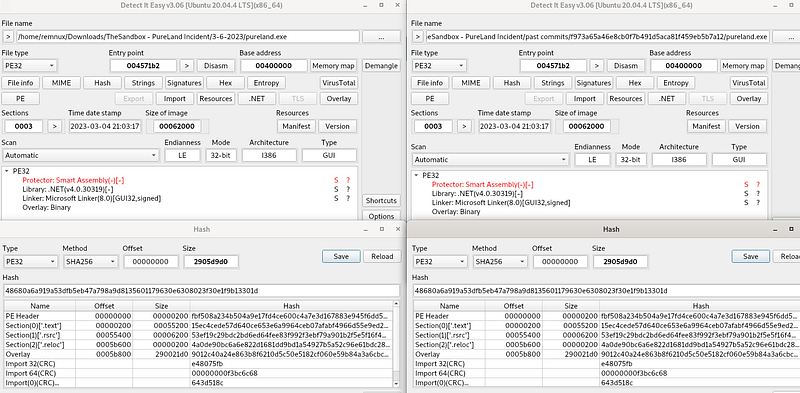
Task: Open Scan mode 'Automatic' dropdown in right window
Action: (x=490, y=159)
